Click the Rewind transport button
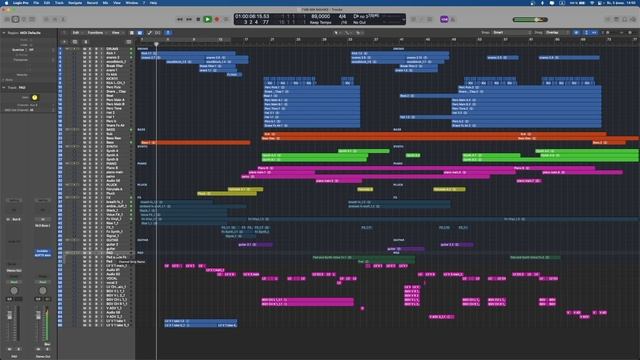The image size is (640, 360). pos(180,19)
